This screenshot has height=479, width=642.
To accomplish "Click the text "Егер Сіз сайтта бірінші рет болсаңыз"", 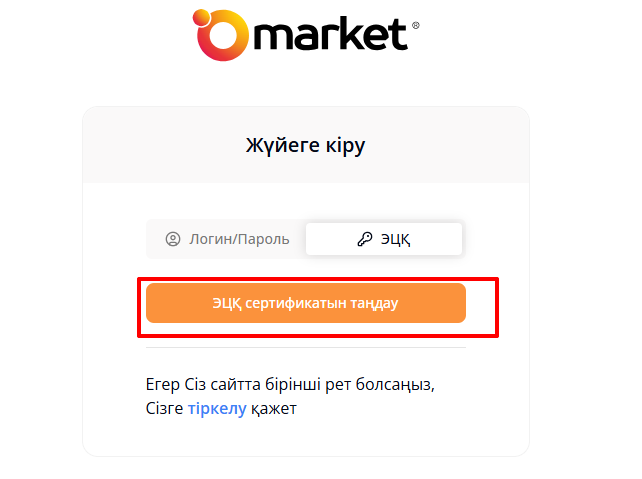I will coord(291,384).
